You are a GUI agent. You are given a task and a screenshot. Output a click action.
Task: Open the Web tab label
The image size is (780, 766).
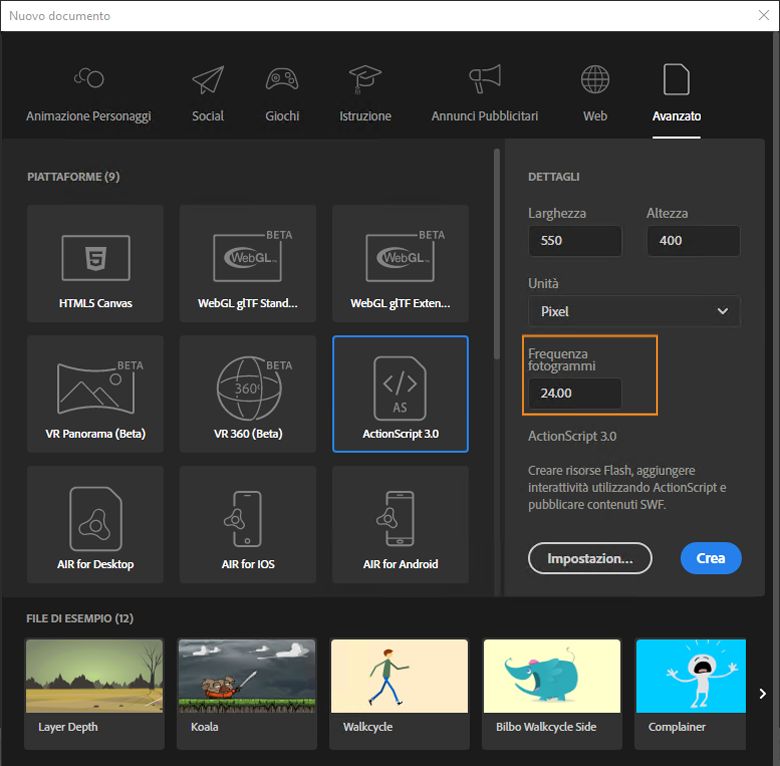point(595,116)
